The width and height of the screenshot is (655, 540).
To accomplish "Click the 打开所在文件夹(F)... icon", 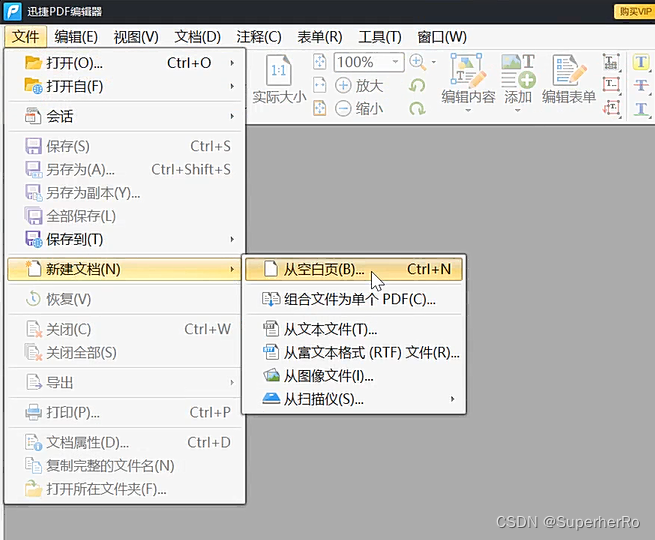I will point(33,489).
